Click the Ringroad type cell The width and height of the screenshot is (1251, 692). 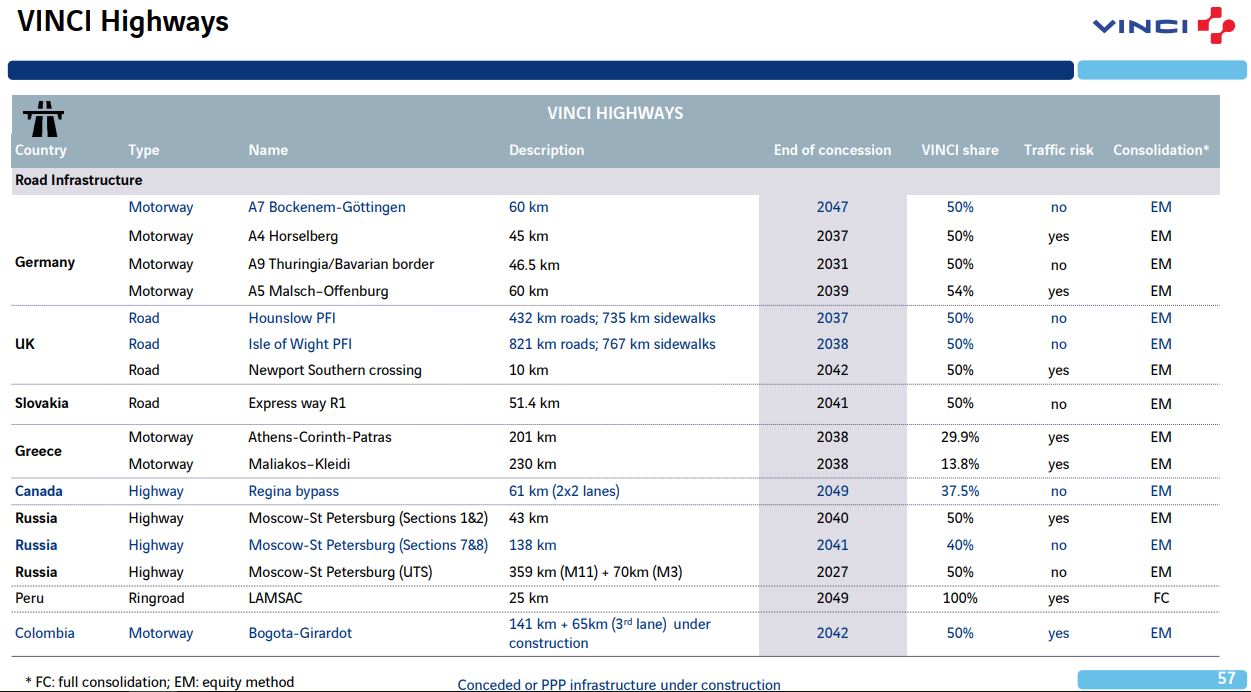point(158,598)
